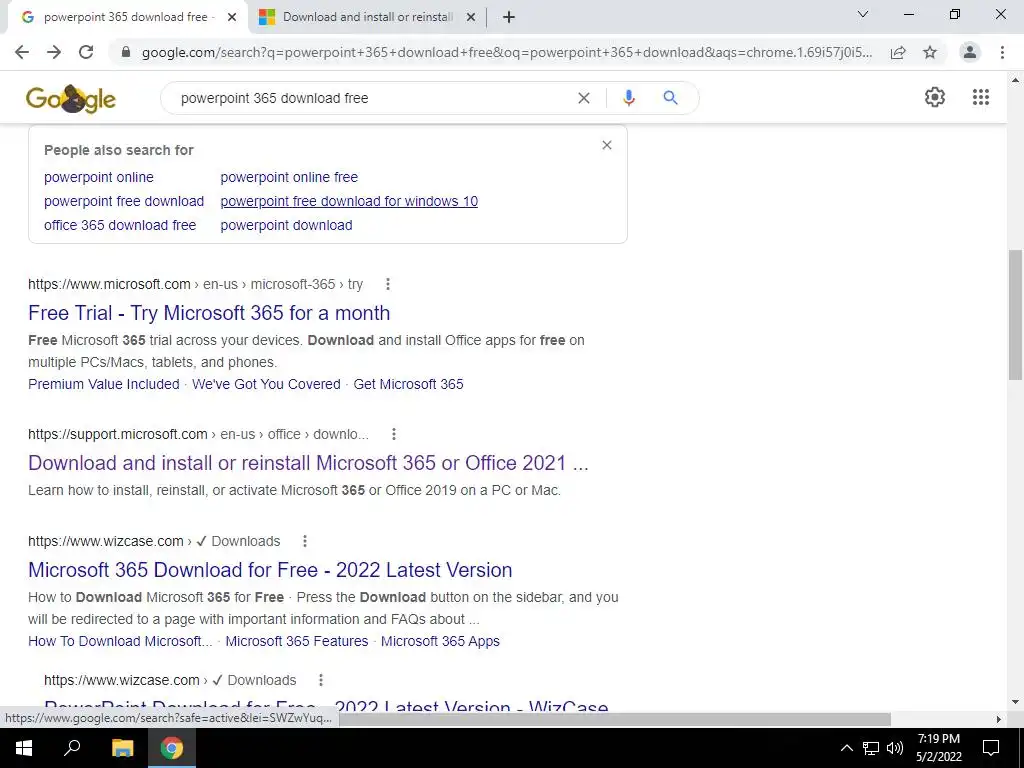Share this page icon in address bar
The height and width of the screenshot is (768, 1024).
tap(898, 52)
